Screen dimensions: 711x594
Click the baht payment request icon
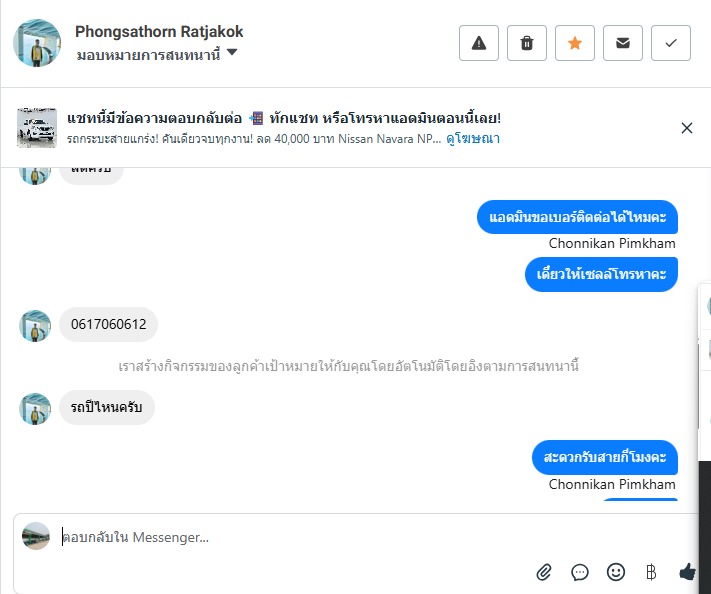click(x=651, y=572)
